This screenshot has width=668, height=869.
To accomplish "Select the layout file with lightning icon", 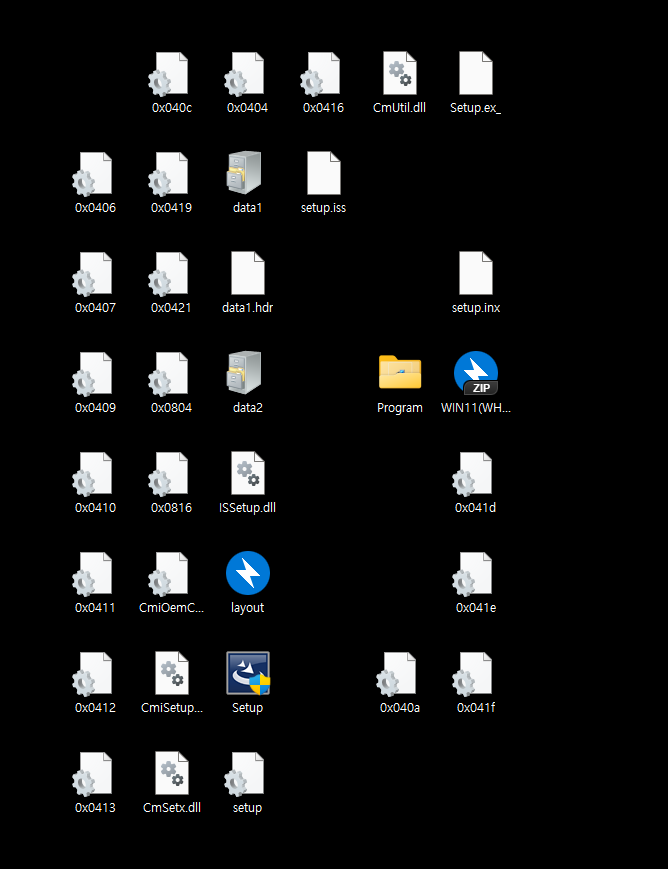I will [x=248, y=573].
